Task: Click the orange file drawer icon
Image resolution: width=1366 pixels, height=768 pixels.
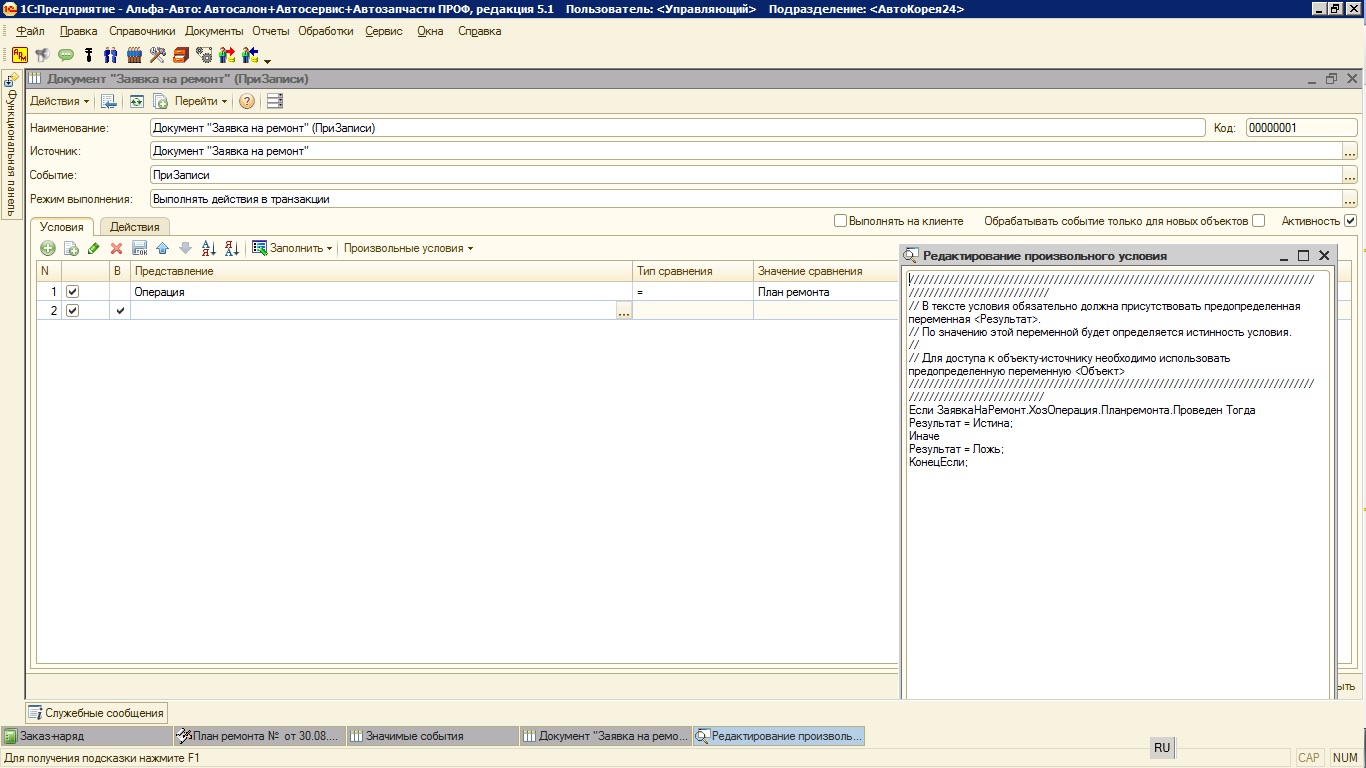Action: 180,55
